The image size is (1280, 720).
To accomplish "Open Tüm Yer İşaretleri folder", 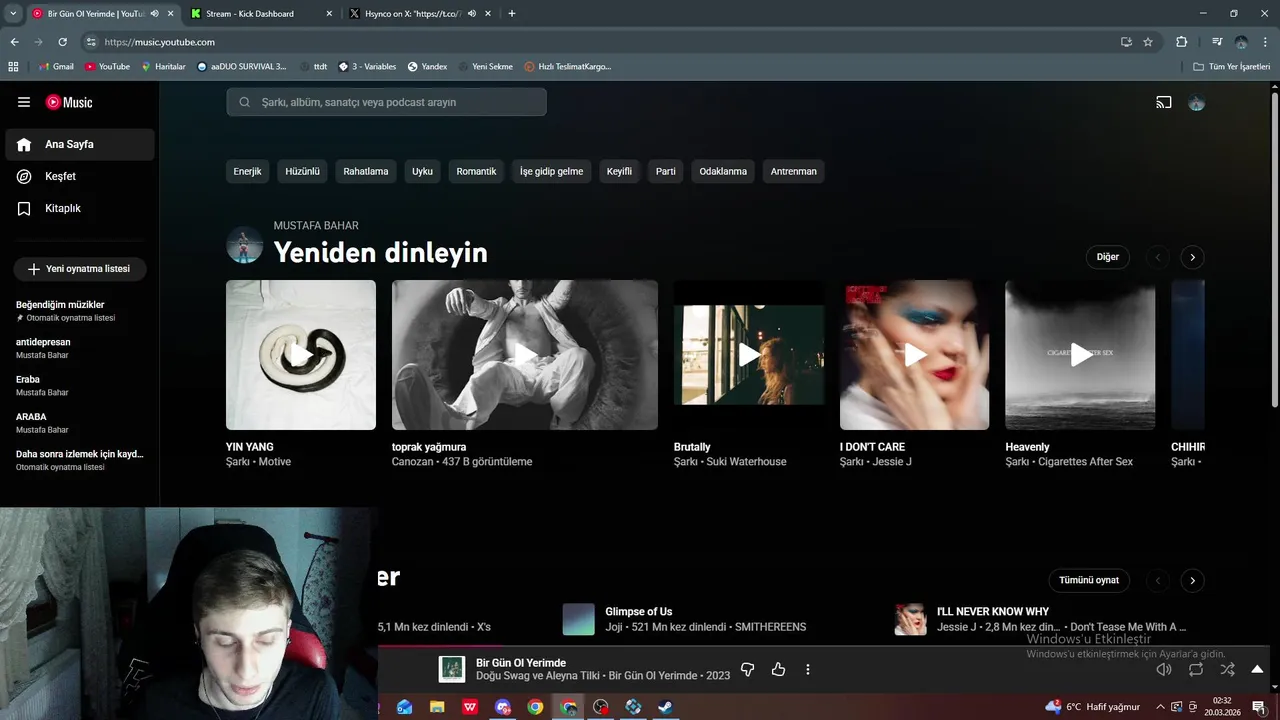I will (x=1231, y=66).
